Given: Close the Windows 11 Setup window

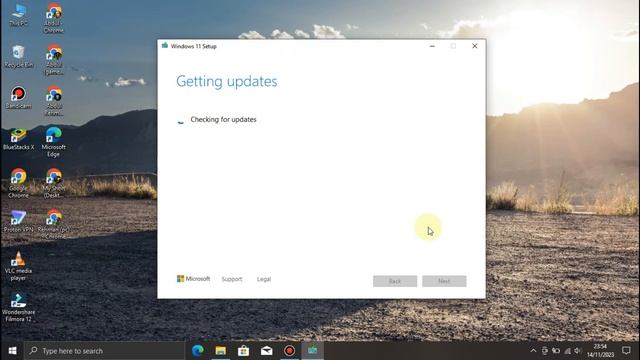Looking at the screenshot, I should pos(475,46).
